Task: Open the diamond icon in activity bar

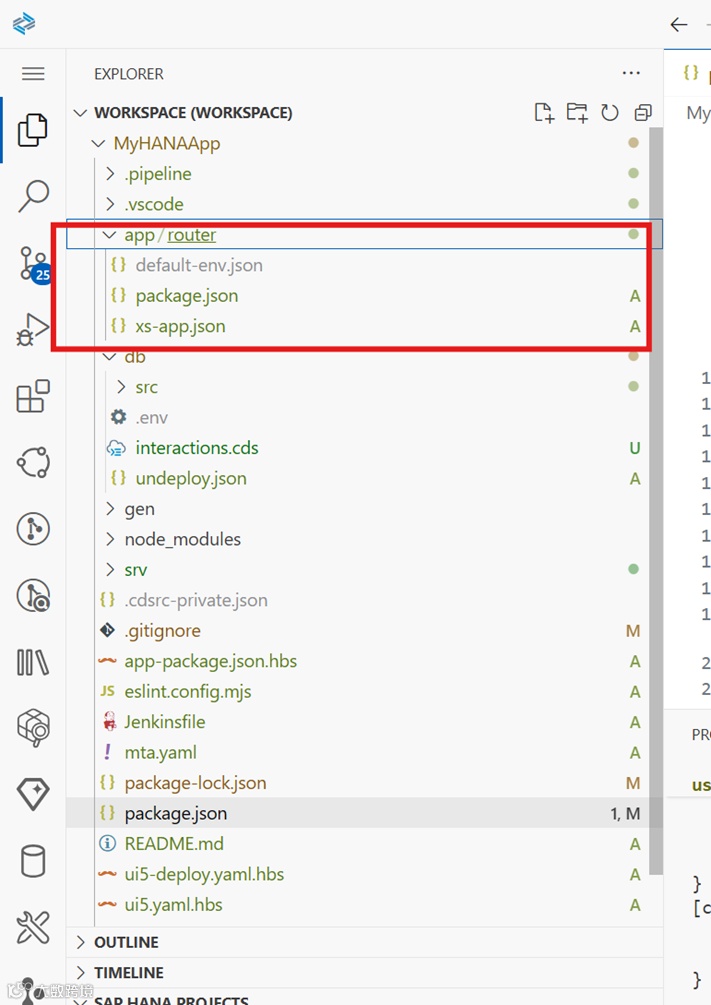Action: (33, 794)
